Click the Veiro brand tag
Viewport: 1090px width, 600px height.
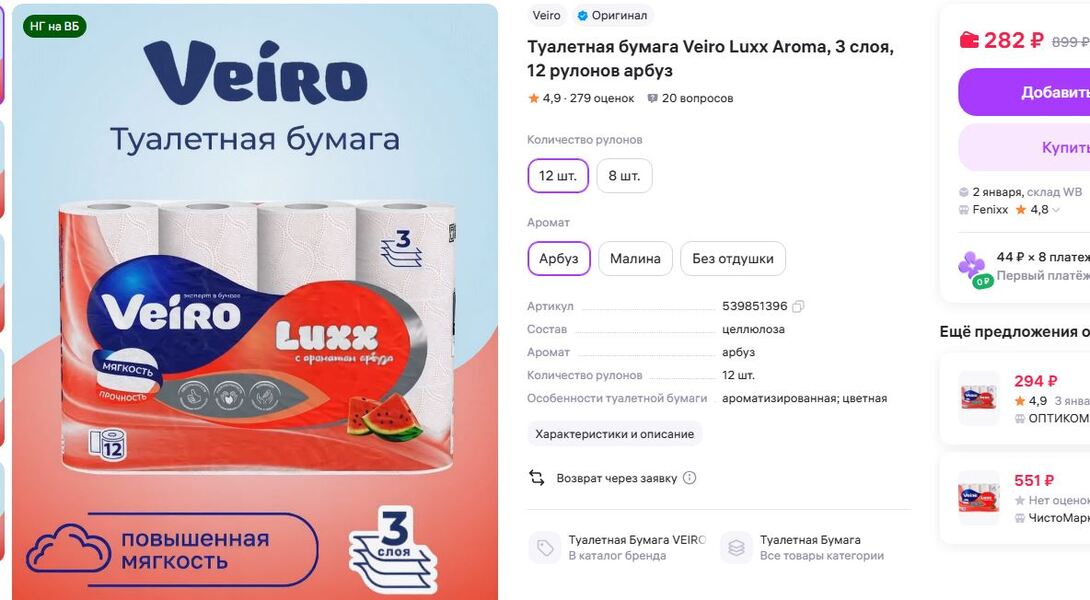click(x=546, y=15)
